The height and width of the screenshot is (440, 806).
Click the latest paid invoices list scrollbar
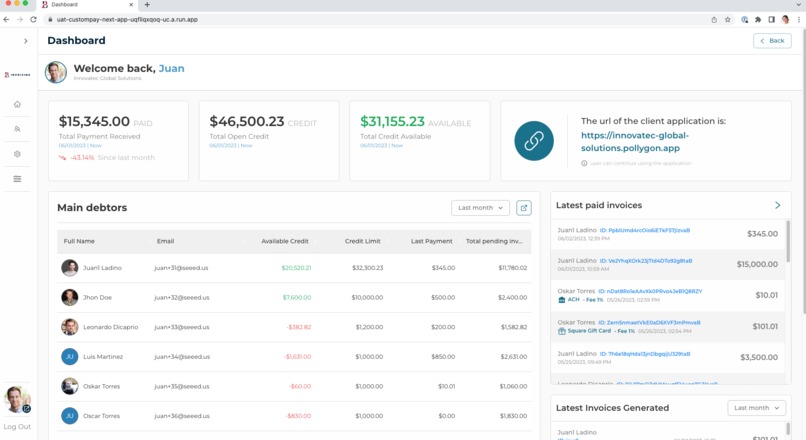pyautogui.click(x=788, y=242)
